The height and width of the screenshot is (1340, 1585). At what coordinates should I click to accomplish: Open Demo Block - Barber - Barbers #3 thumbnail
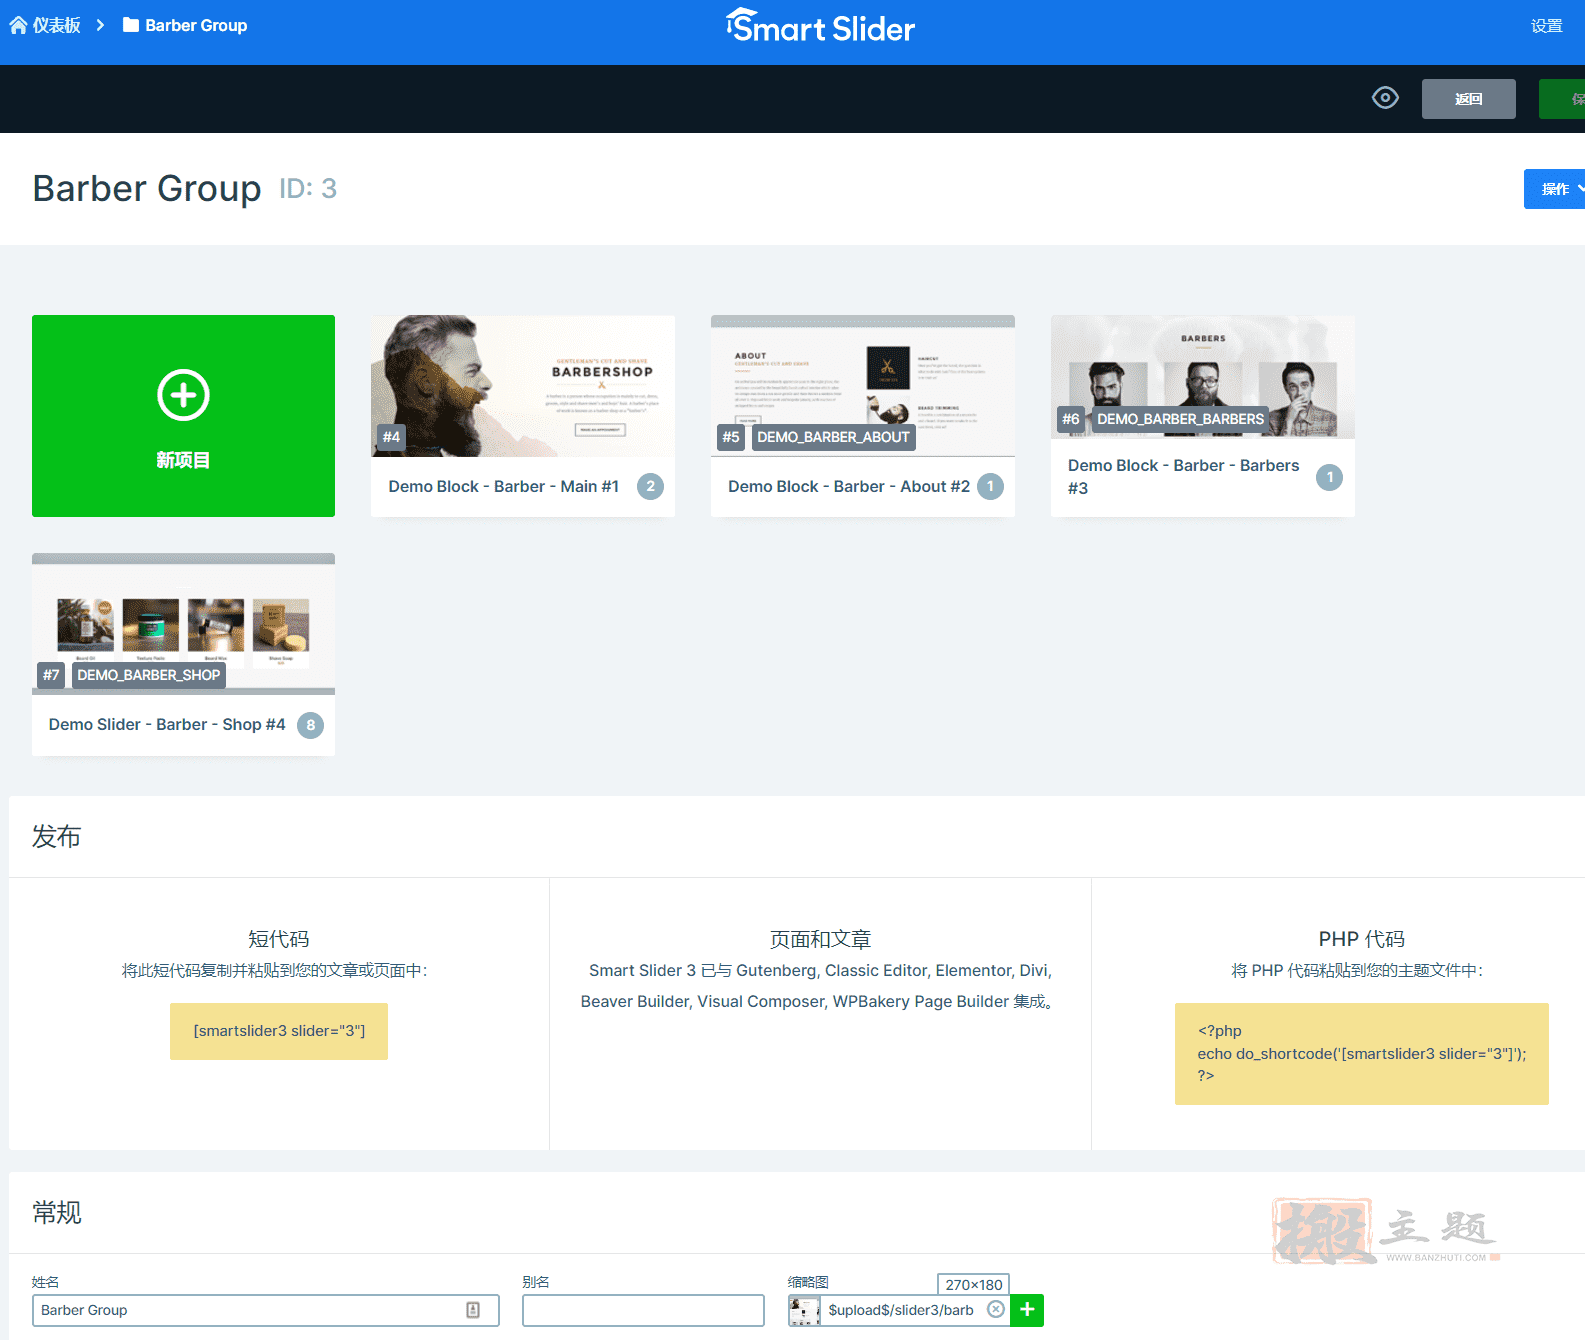(x=1203, y=377)
